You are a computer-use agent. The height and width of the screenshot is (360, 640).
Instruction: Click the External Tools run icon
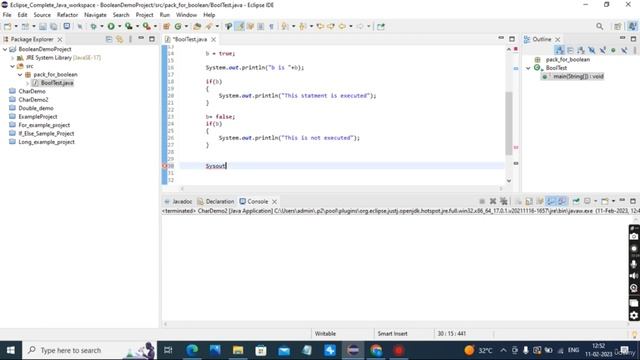coord(147,27)
